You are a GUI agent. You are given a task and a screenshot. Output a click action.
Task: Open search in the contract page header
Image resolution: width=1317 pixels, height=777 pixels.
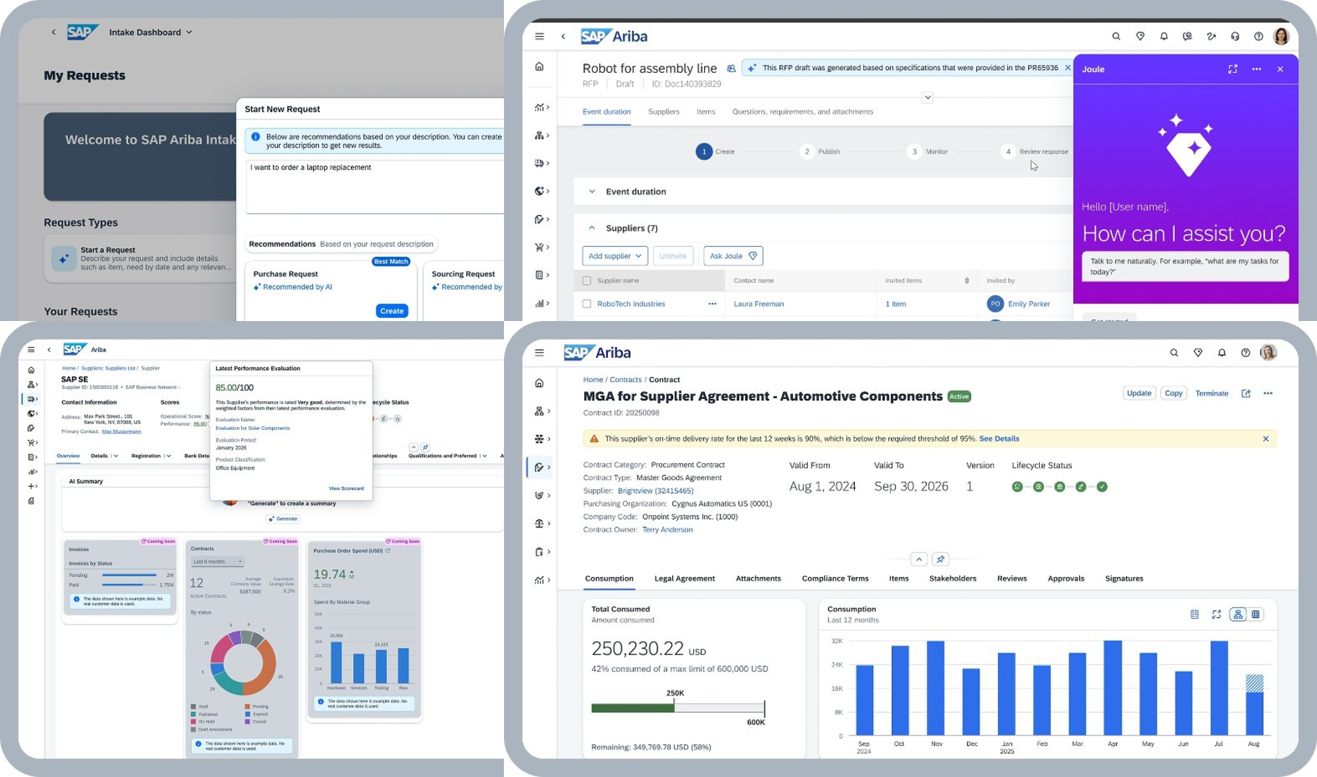pos(1174,353)
